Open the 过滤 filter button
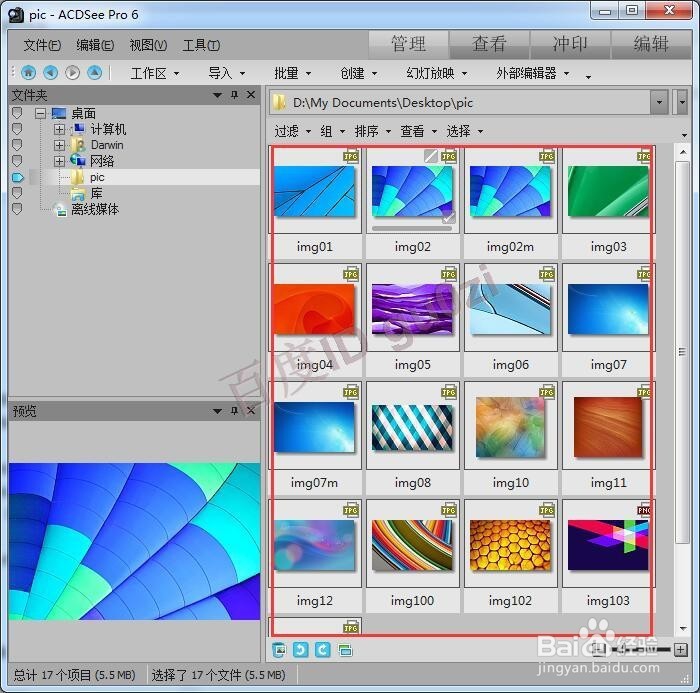Viewport: 700px width, 693px height. pyautogui.click(x=293, y=131)
